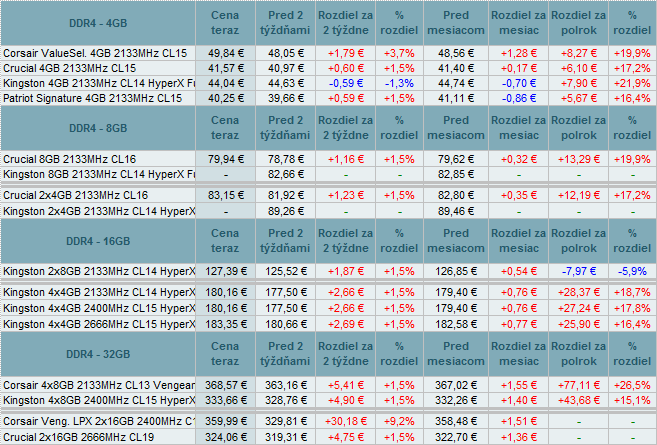Select "Crucial 4GB 2133MHz CL15" row name
The width and height of the screenshot is (657, 445).
[70, 68]
